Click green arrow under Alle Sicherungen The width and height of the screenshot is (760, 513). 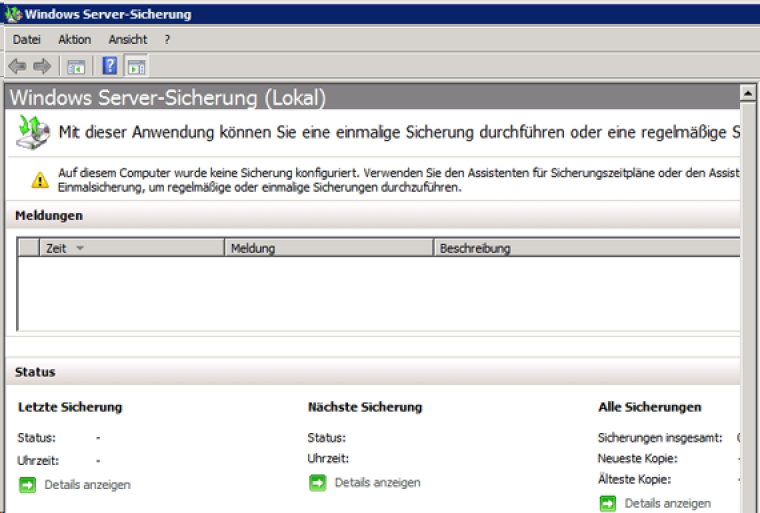coord(608,503)
